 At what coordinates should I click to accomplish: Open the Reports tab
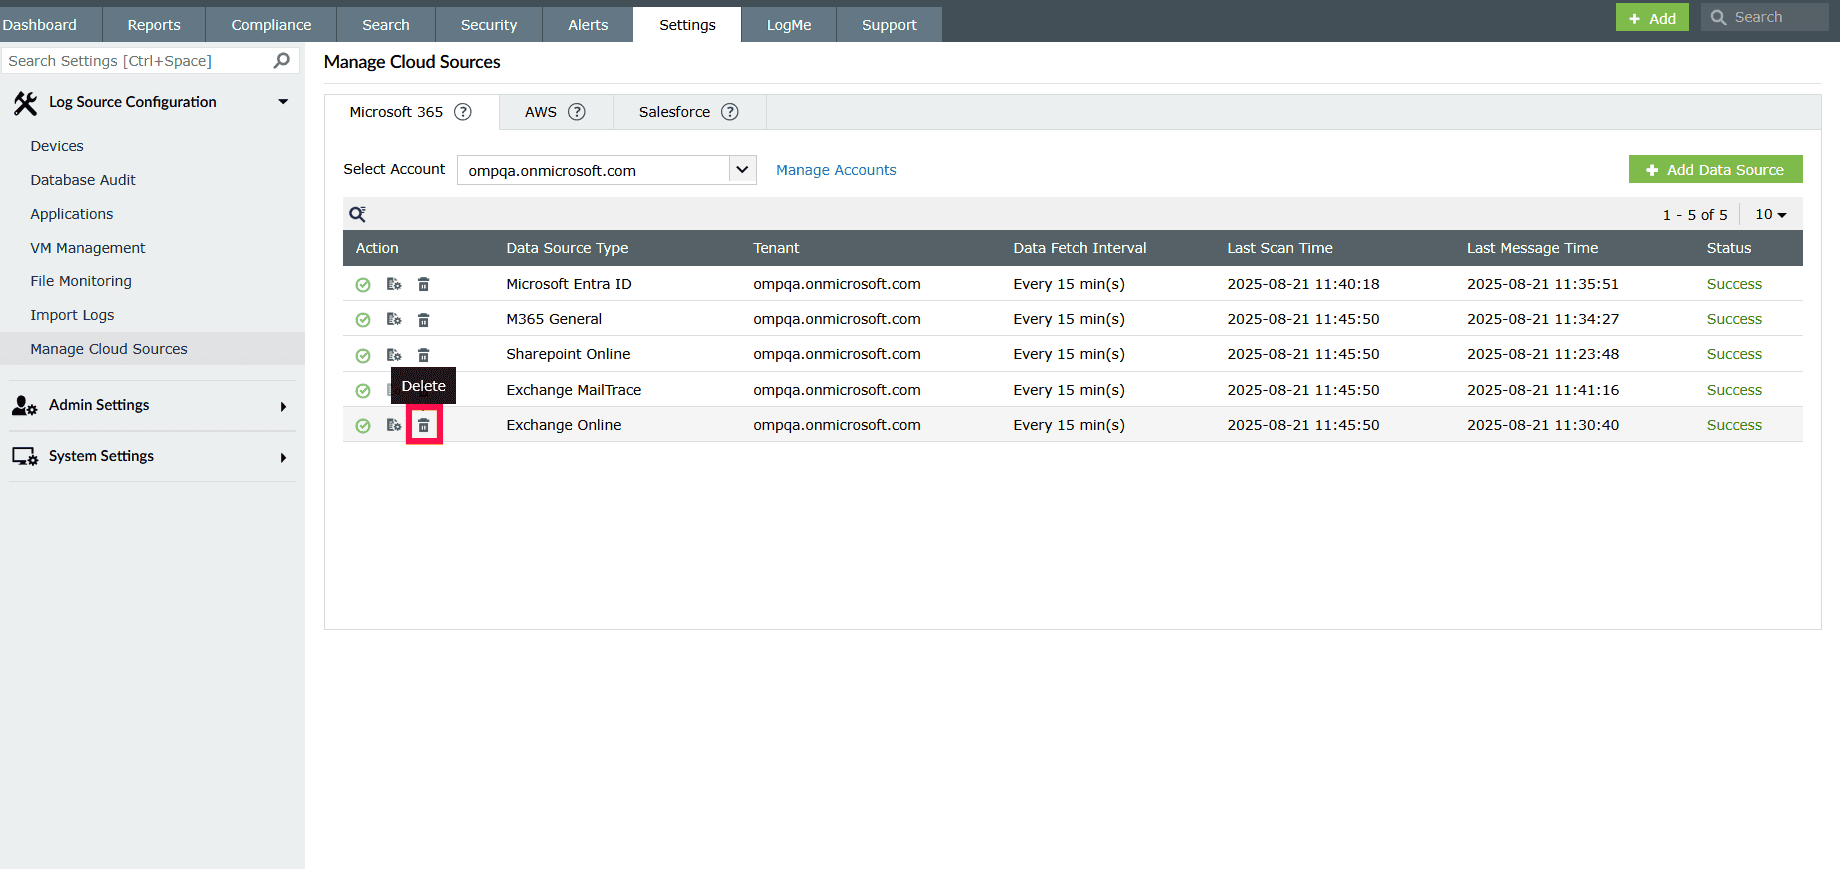tap(154, 25)
